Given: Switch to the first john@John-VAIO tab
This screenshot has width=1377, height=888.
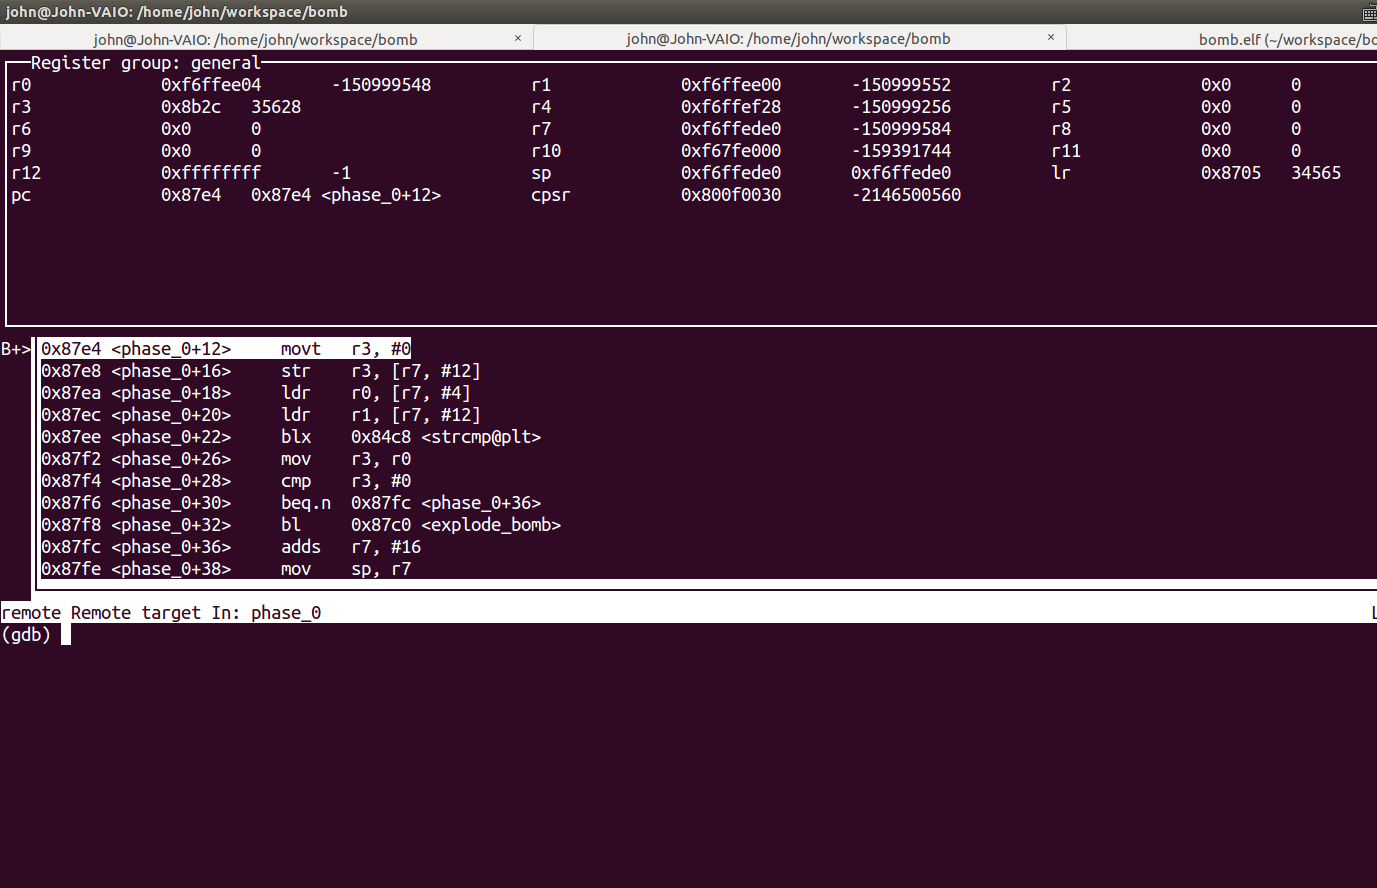Looking at the screenshot, I should (255, 39).
